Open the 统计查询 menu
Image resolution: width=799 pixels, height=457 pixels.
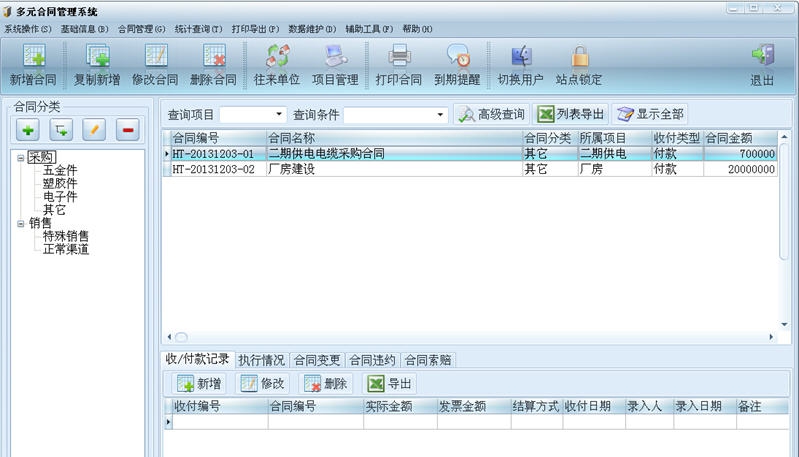198,29
